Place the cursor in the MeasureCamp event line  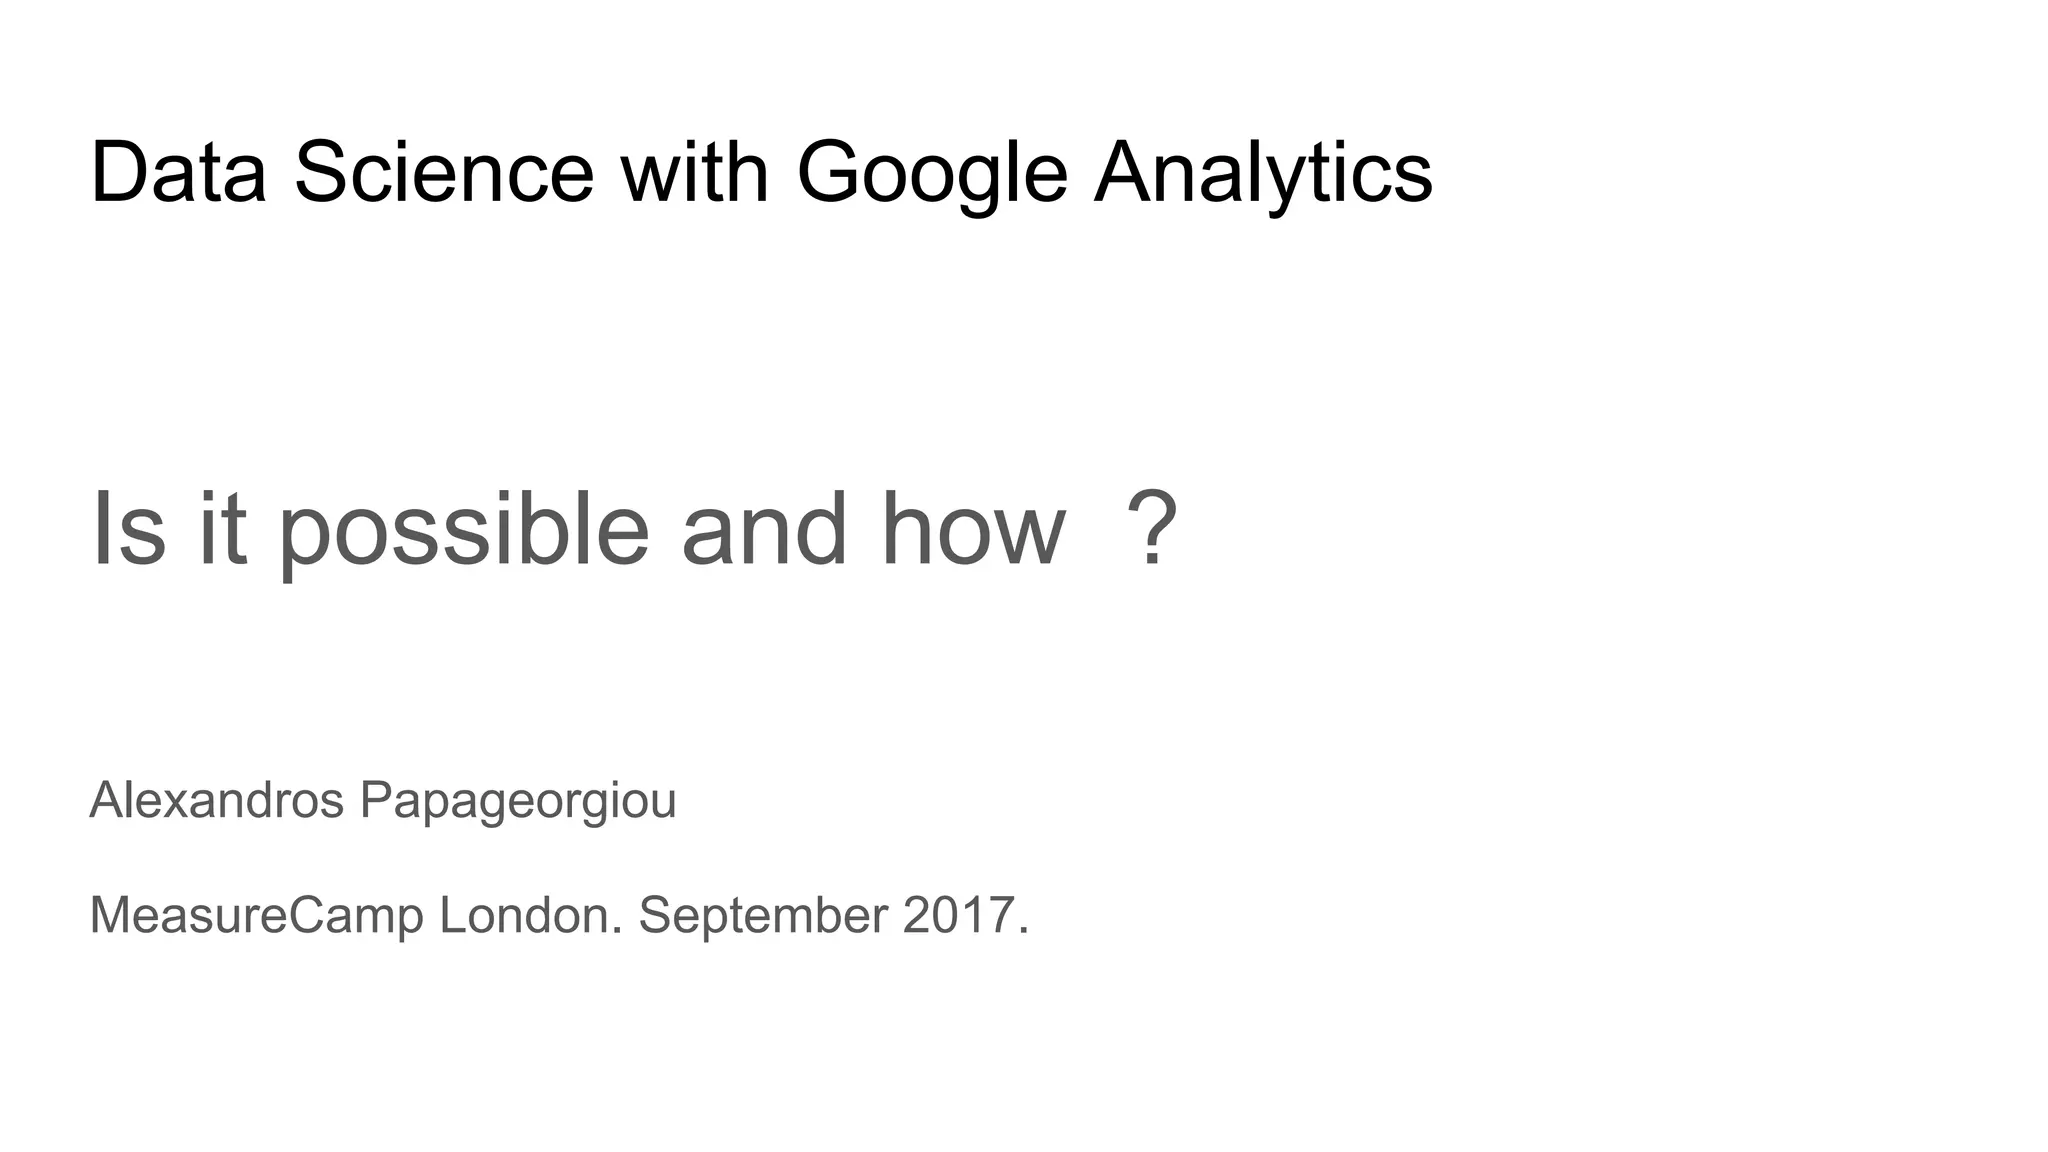559,917
